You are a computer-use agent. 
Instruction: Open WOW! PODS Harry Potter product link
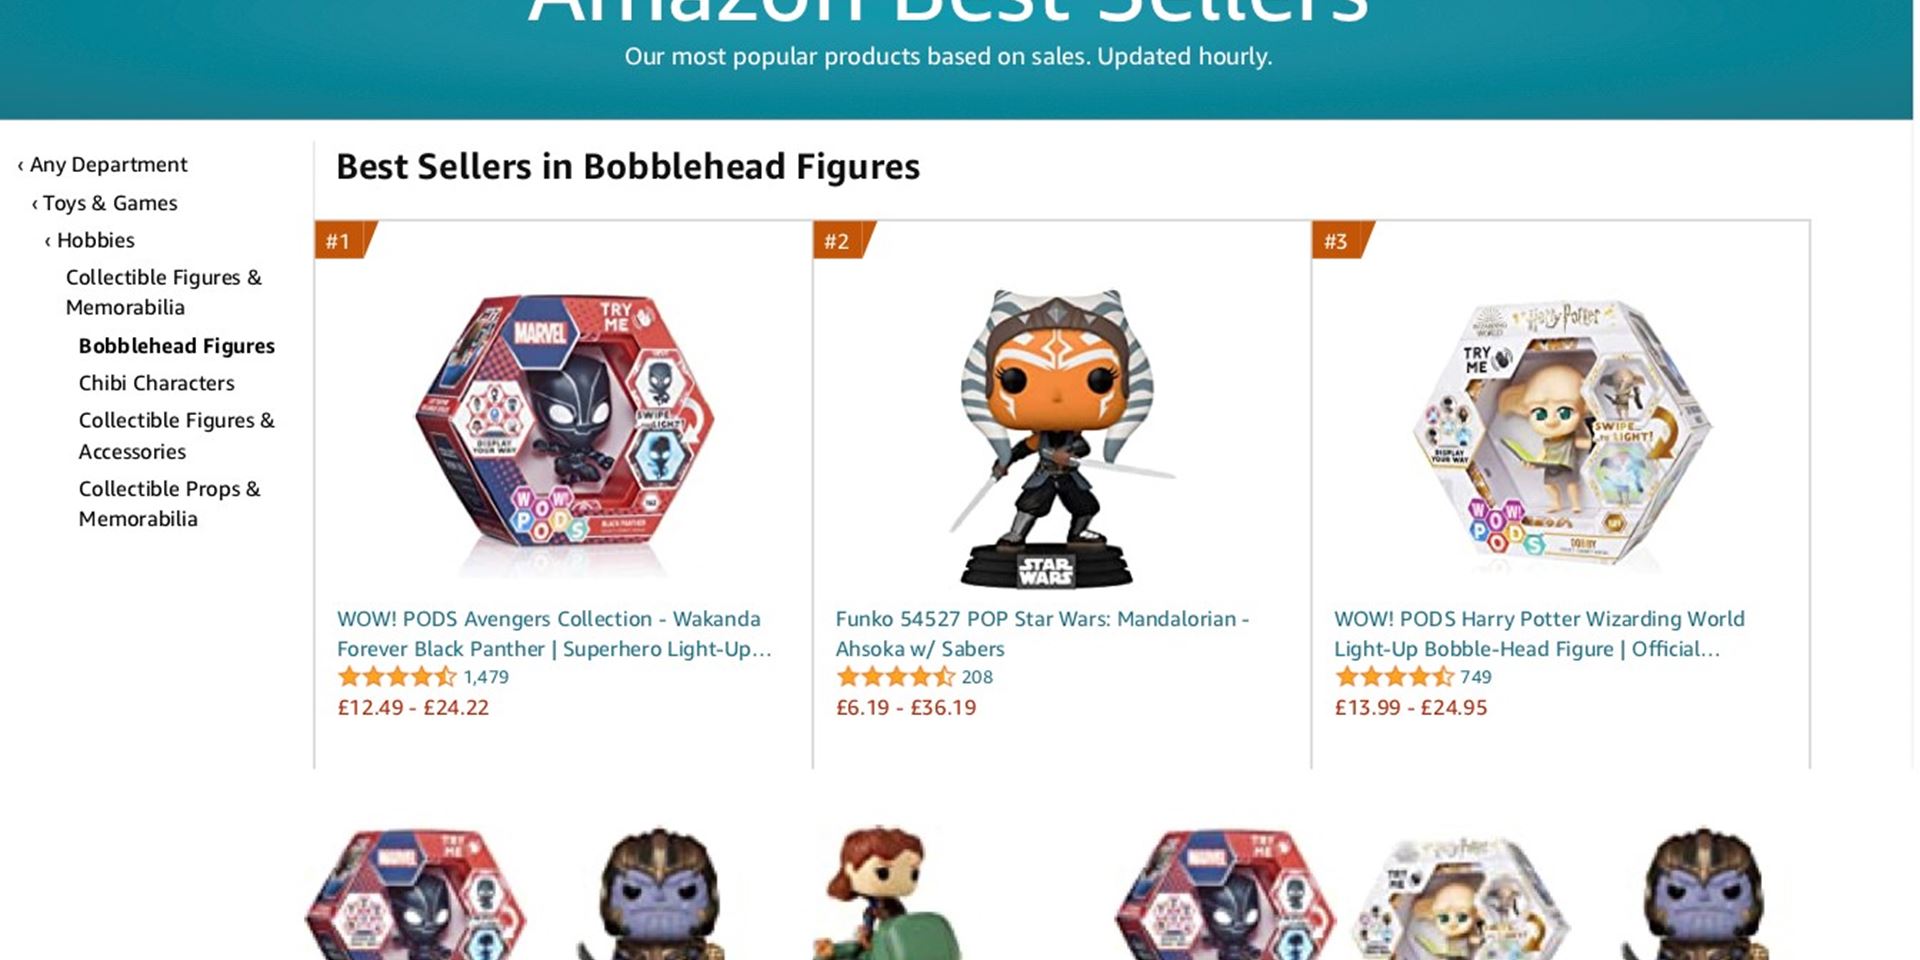click(1539, 634)
